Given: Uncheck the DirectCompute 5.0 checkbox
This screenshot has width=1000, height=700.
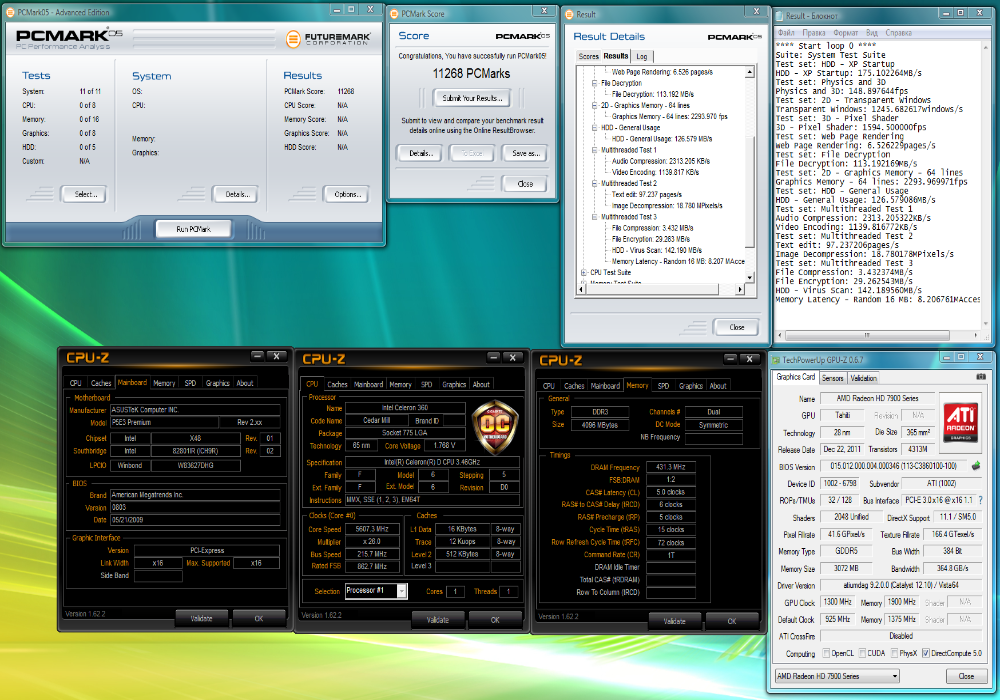Looking at the screenshot, I should [x=925, y=653].
